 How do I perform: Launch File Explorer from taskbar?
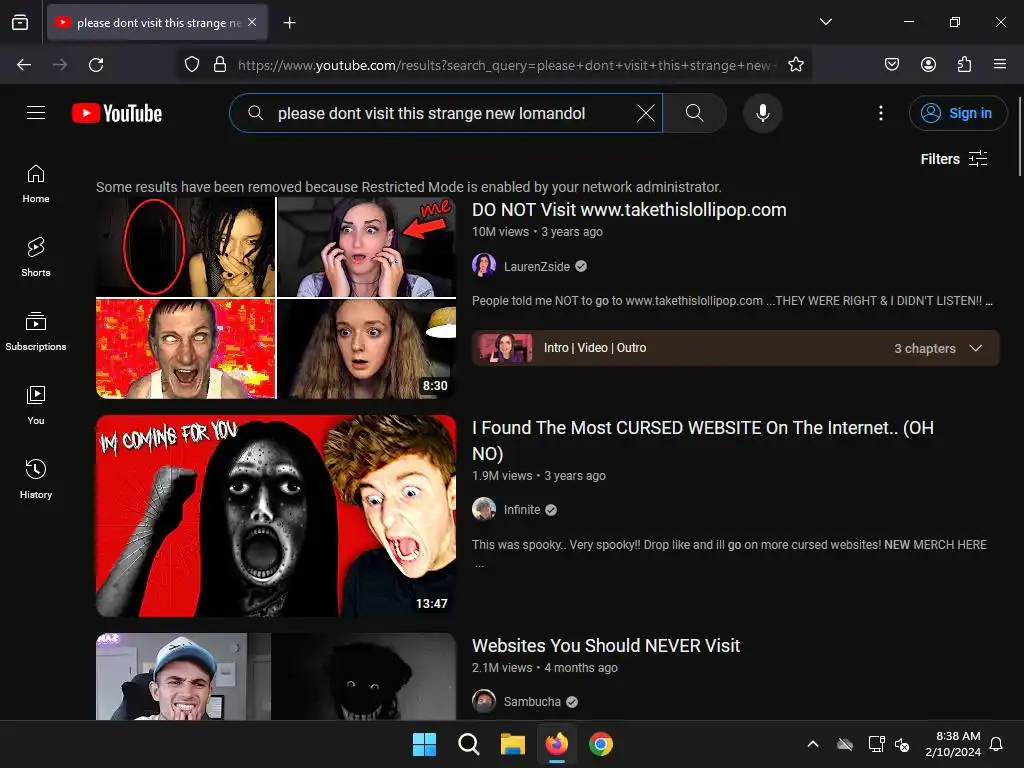pyautogui.click(x=513, y=744)
